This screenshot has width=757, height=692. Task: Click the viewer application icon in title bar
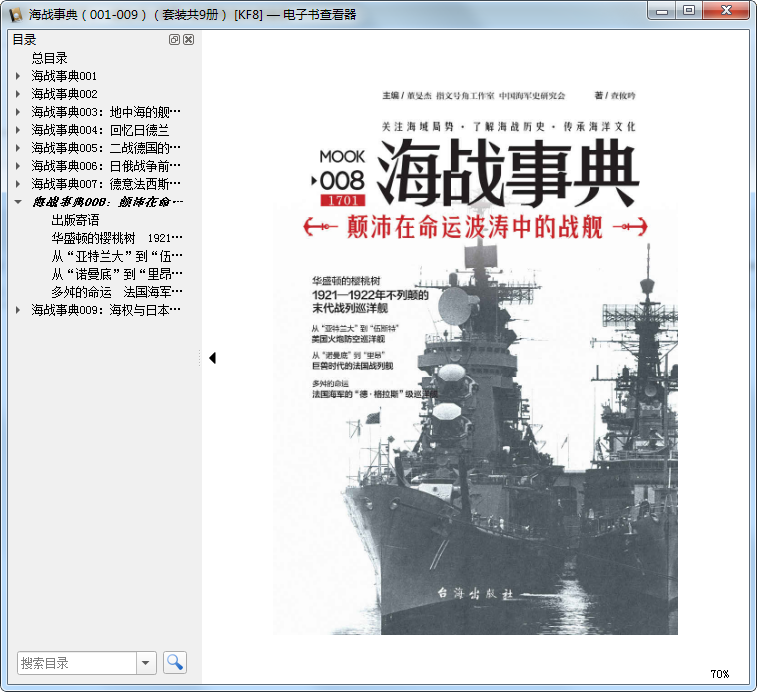tap(15, 14)
